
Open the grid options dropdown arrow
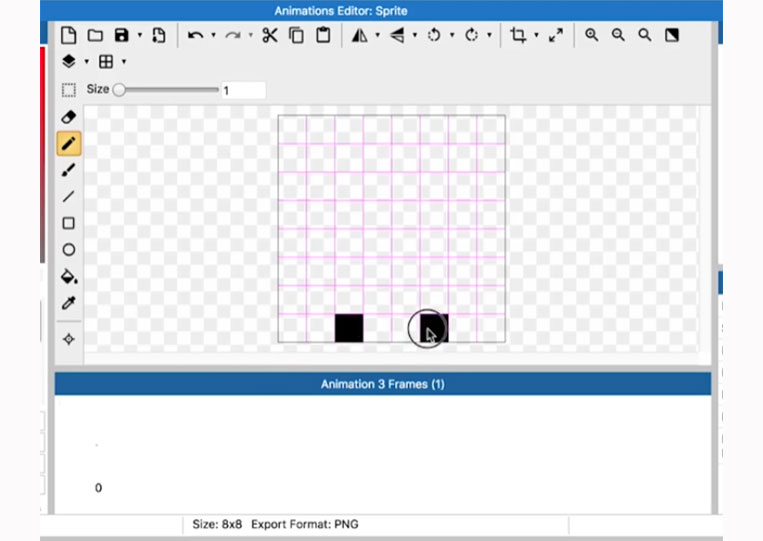(124, 61)
